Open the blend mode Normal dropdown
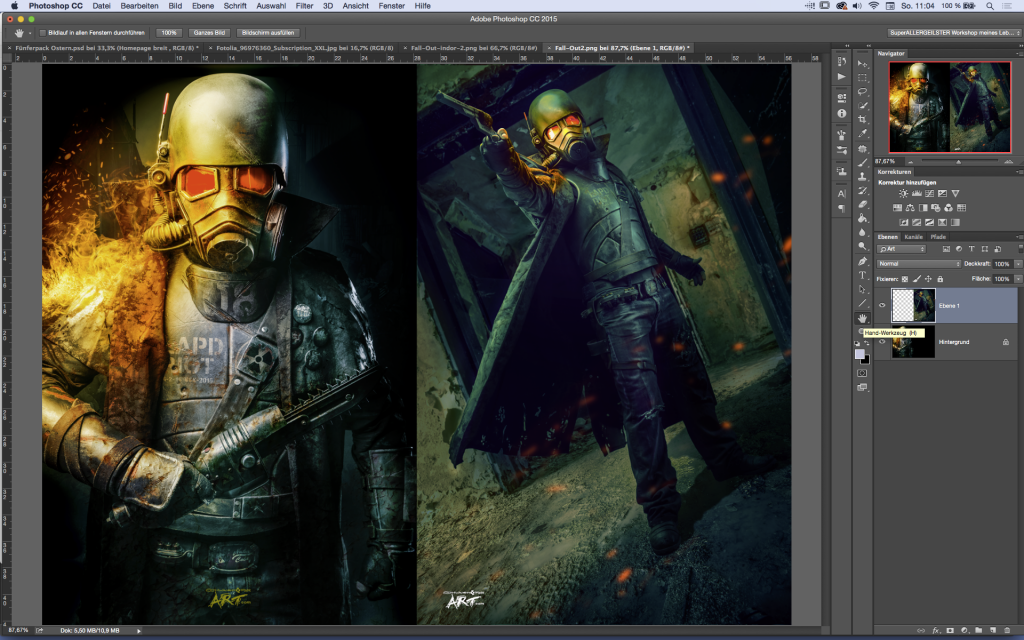Screen dimensions: 1024x640 click(x=918, y=264)
